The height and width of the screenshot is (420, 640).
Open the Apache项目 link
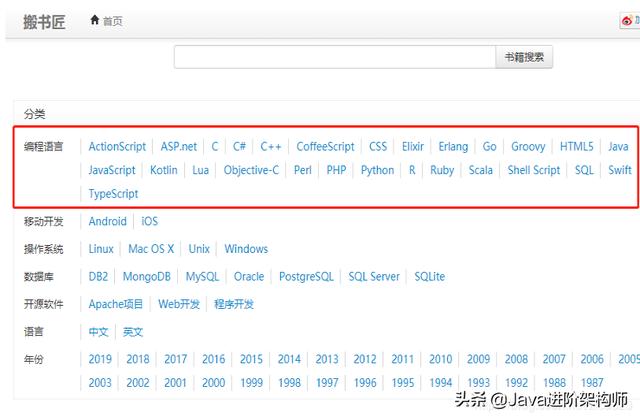[x=116, y=304]
